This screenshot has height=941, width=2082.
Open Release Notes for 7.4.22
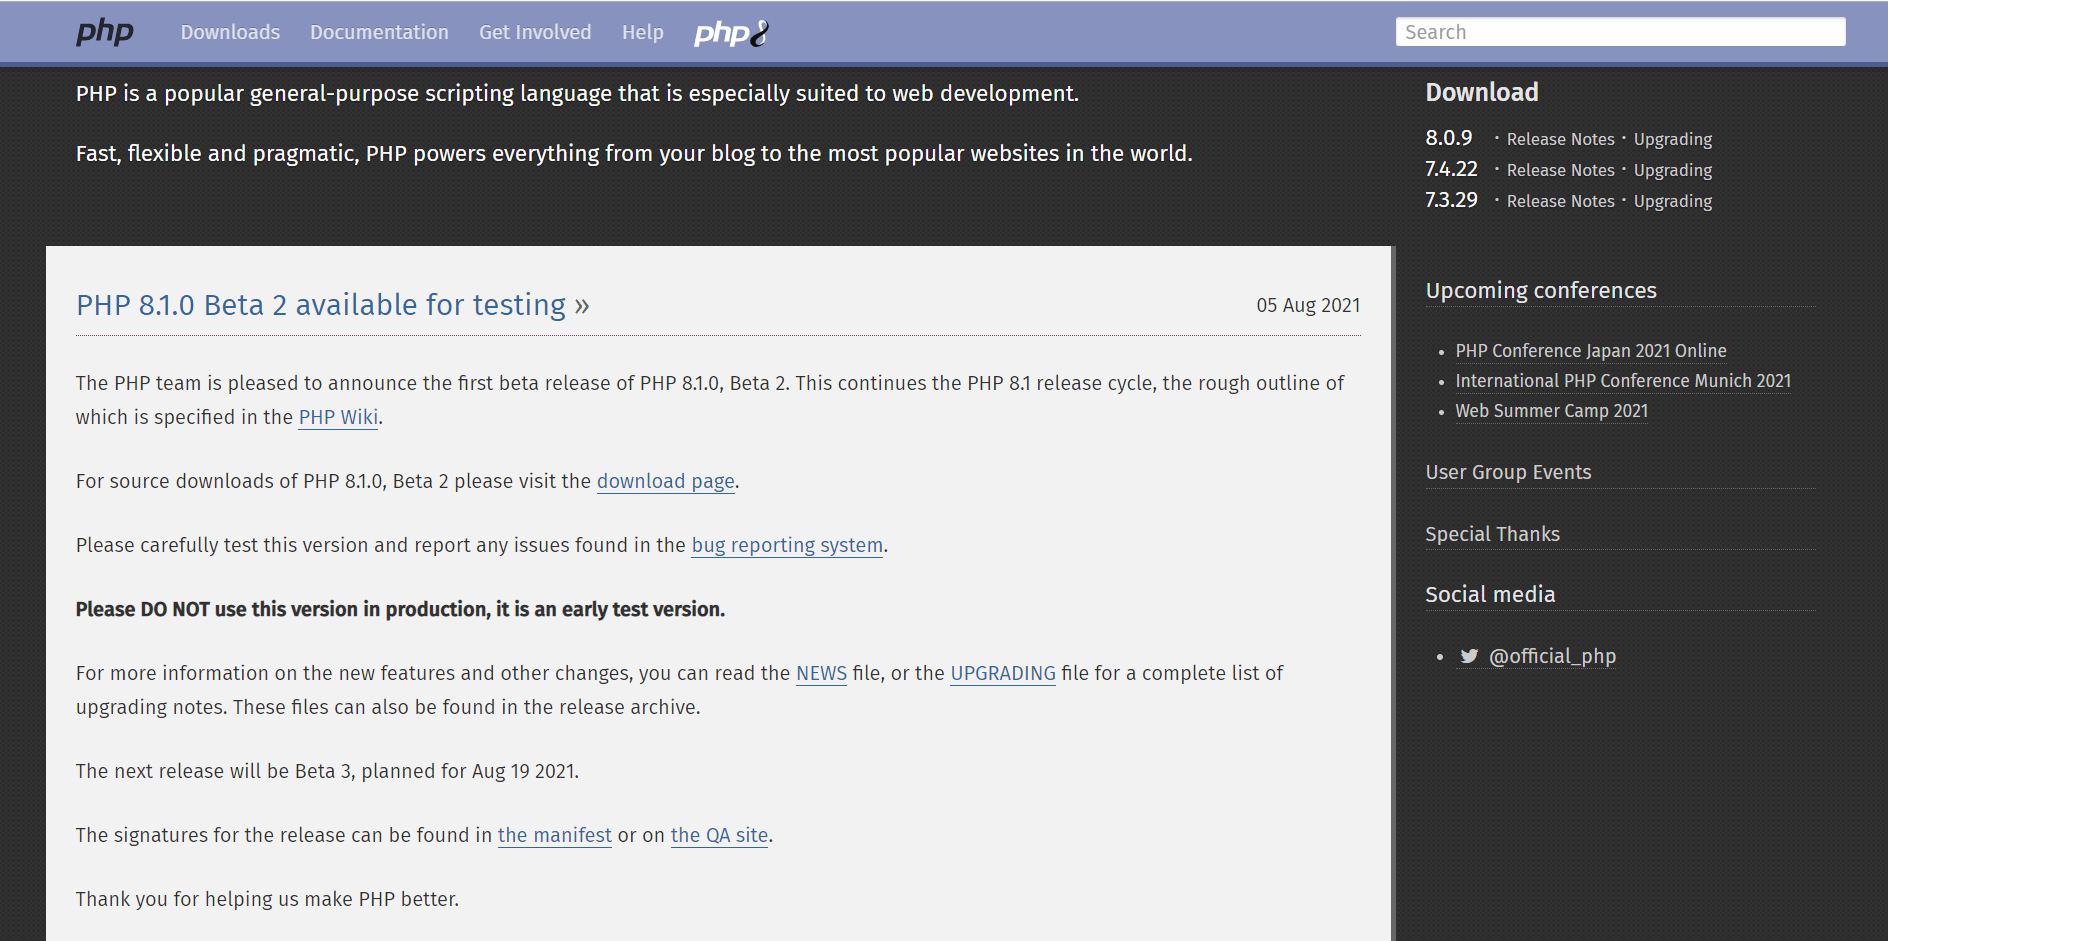point(1560,170)
